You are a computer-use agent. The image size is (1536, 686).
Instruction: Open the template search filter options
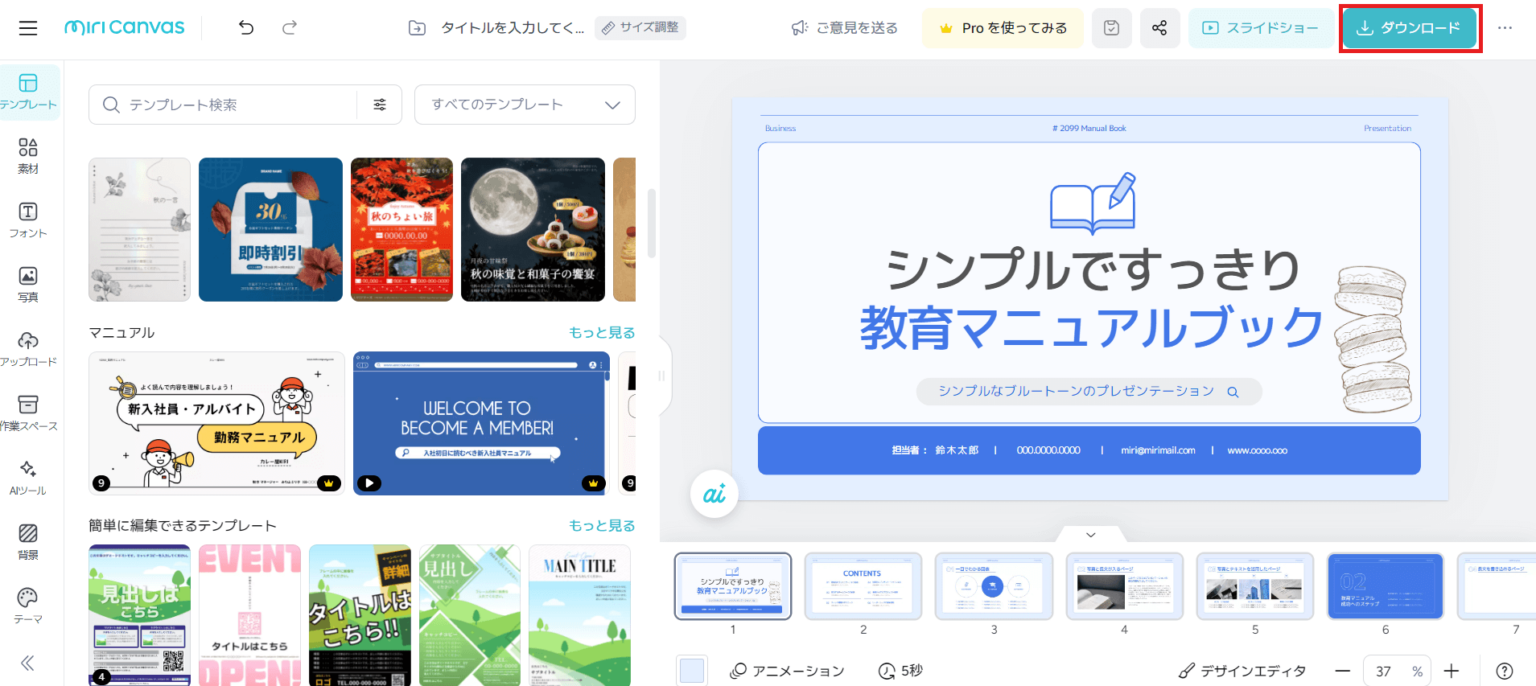coord(380,104)
